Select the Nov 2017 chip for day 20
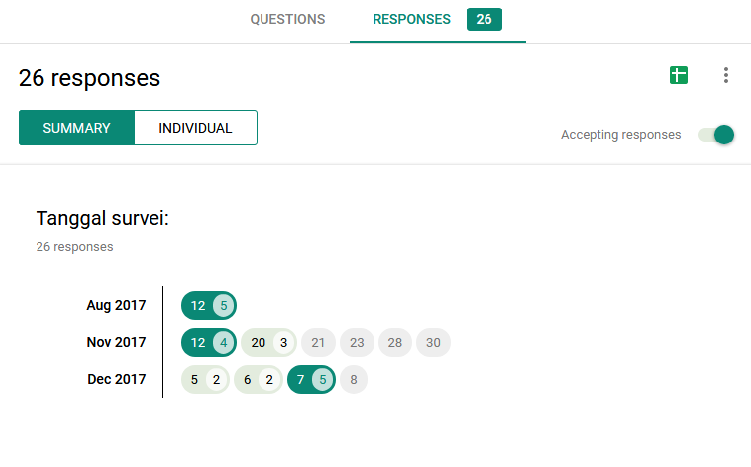This screenshot has height=467, width=751. [x=269, y=343]
